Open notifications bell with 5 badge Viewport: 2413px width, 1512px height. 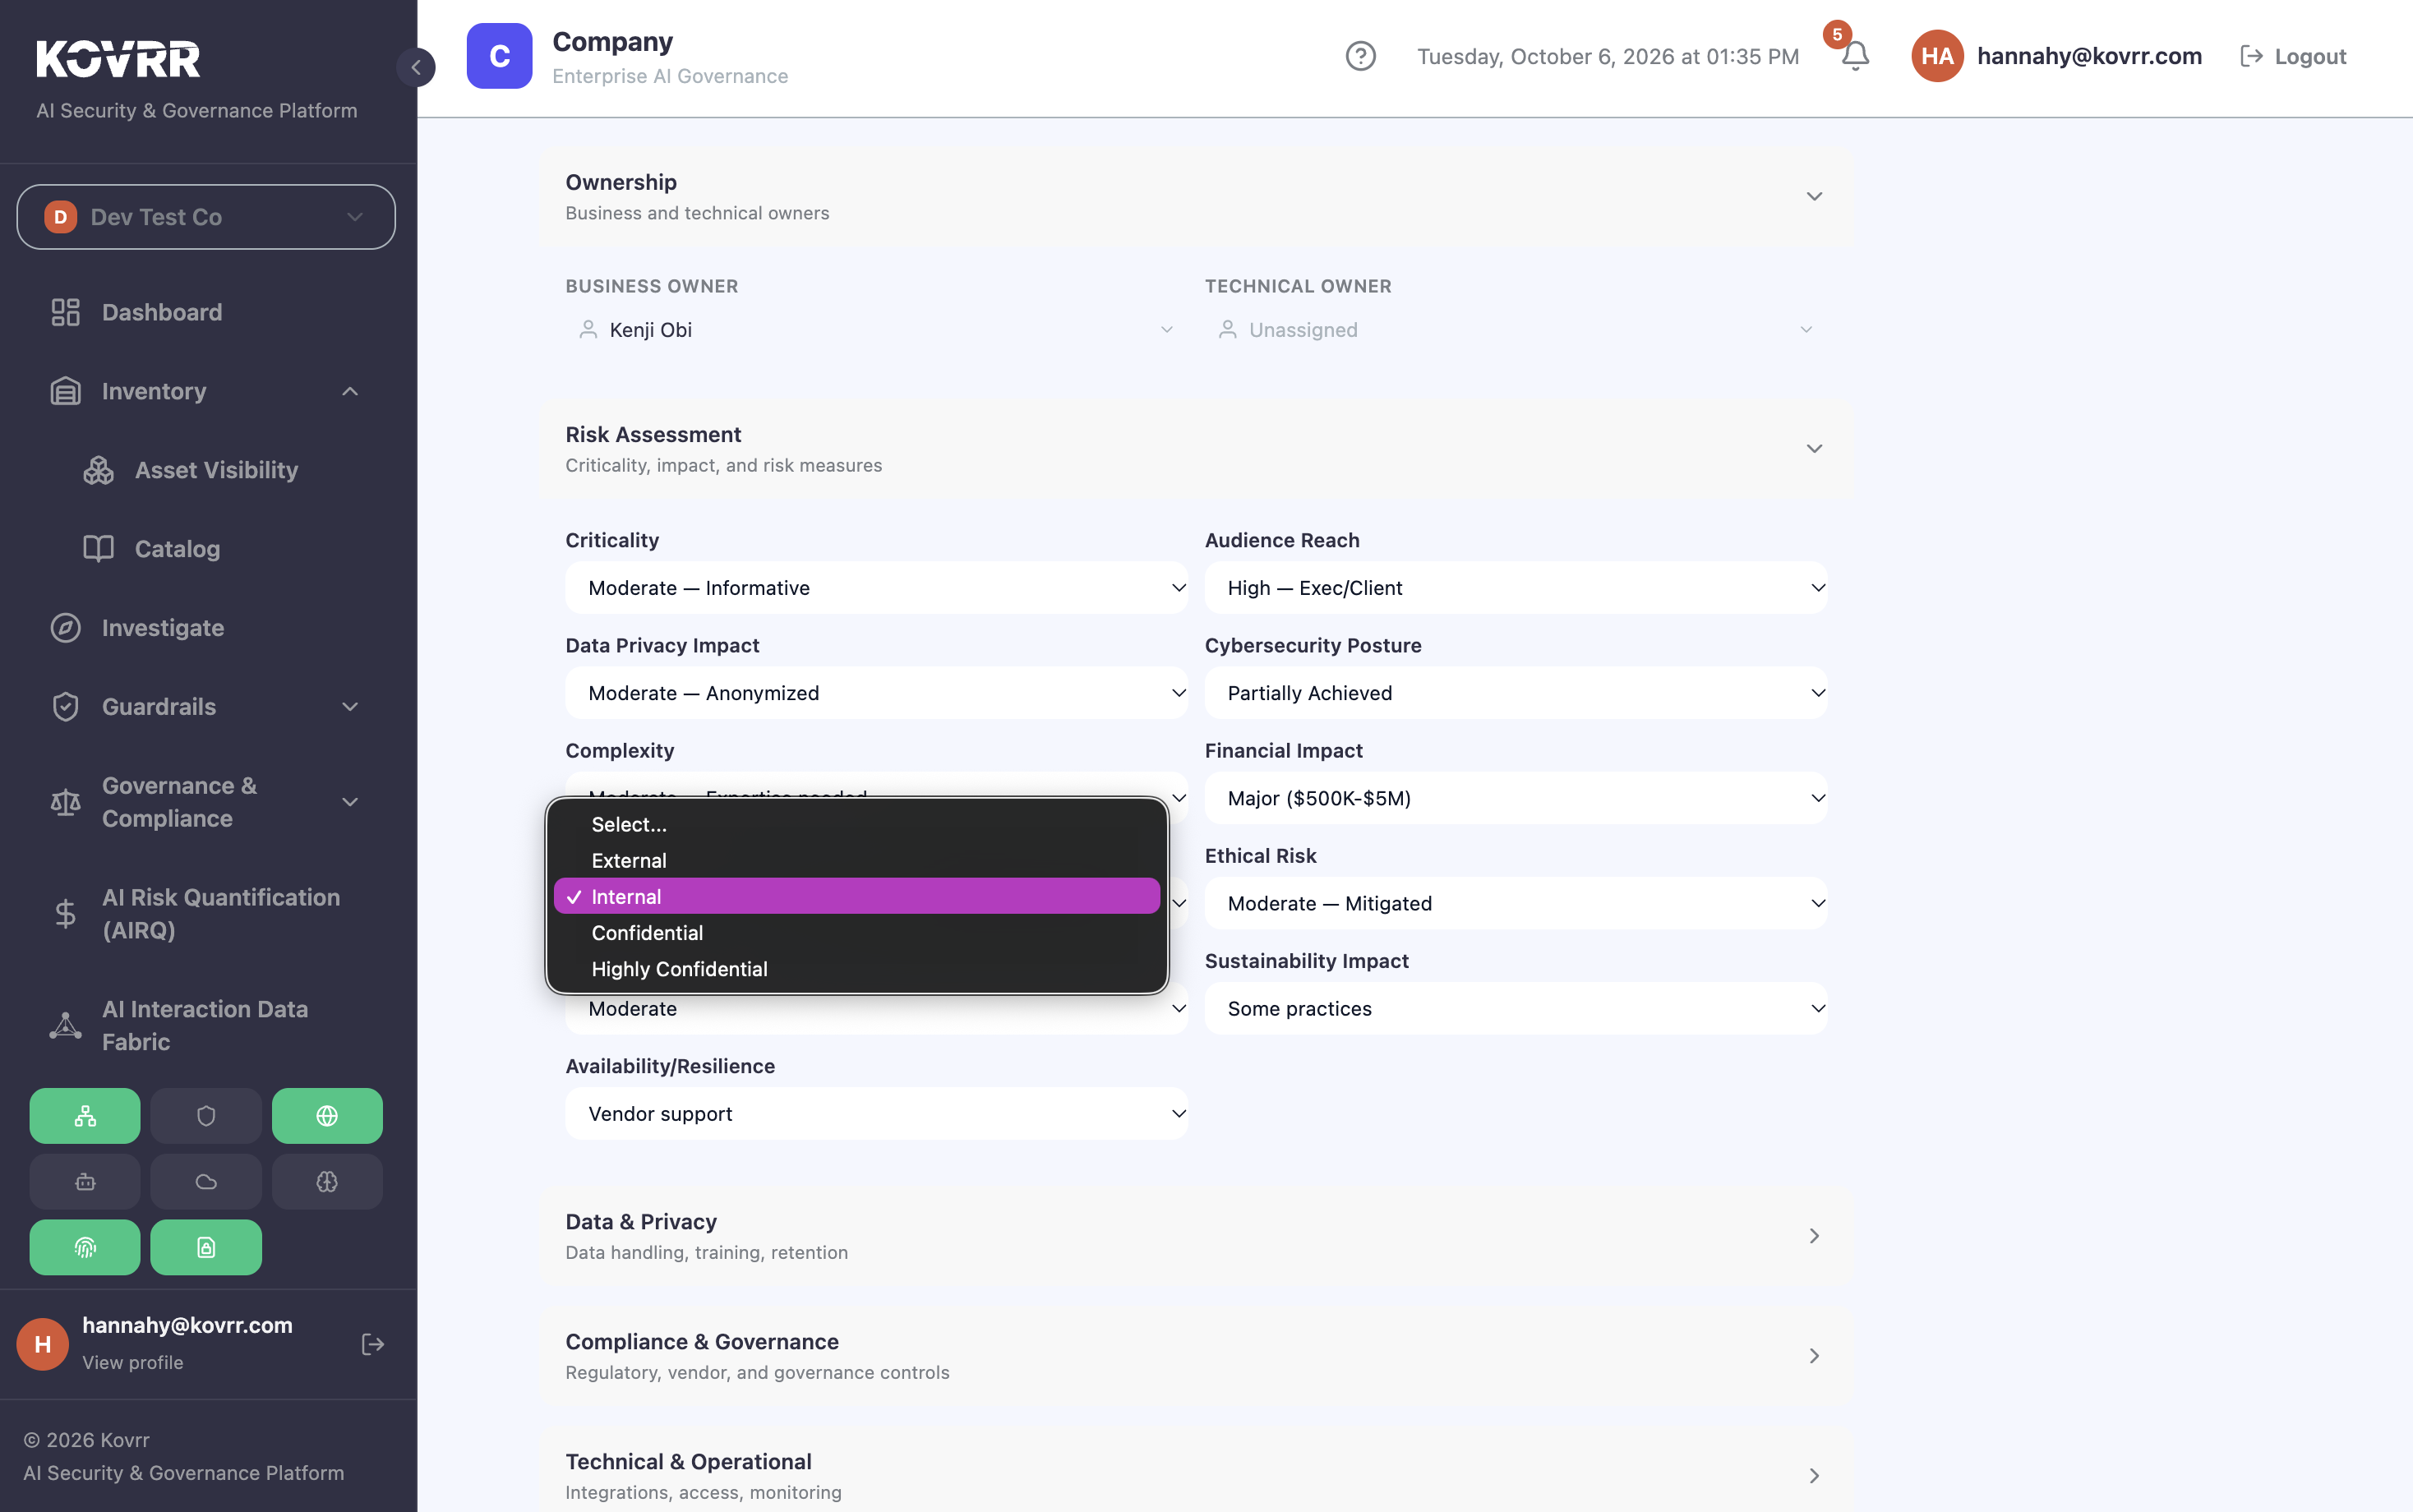point(1855,56)
